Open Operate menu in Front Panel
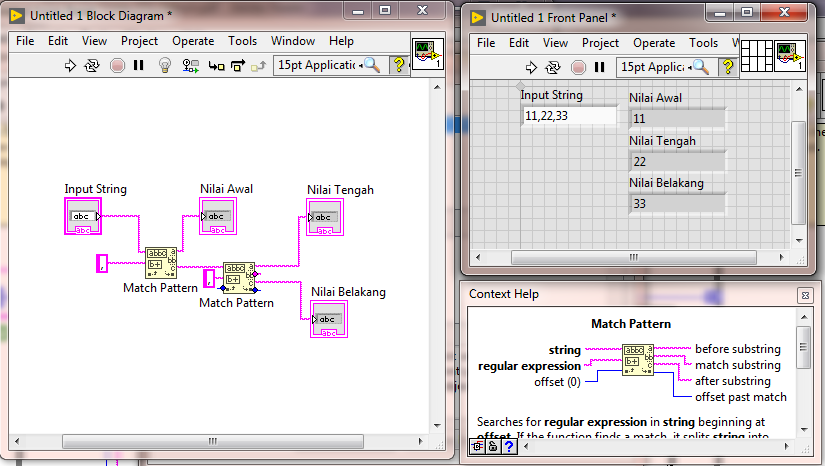825x466 pixels. point(654,43)
